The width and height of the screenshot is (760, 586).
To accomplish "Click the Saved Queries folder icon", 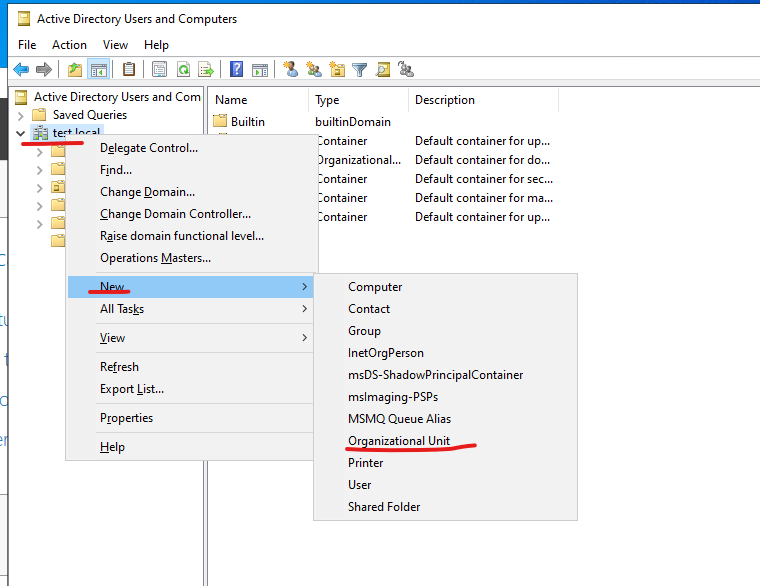I will (x=39, y=115).
